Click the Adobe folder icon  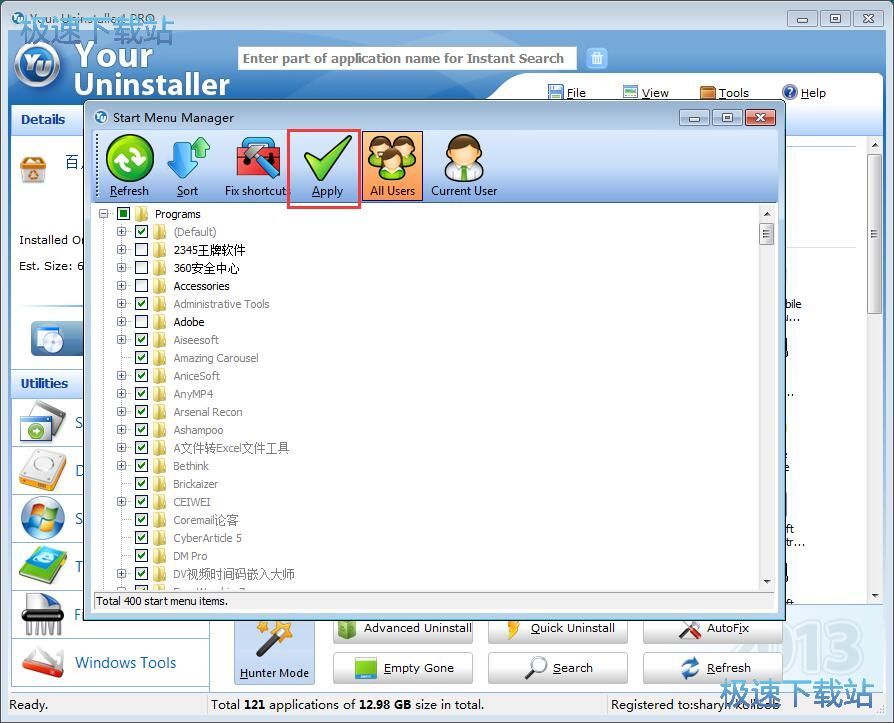pyautogui.click(x=160, y=322)
